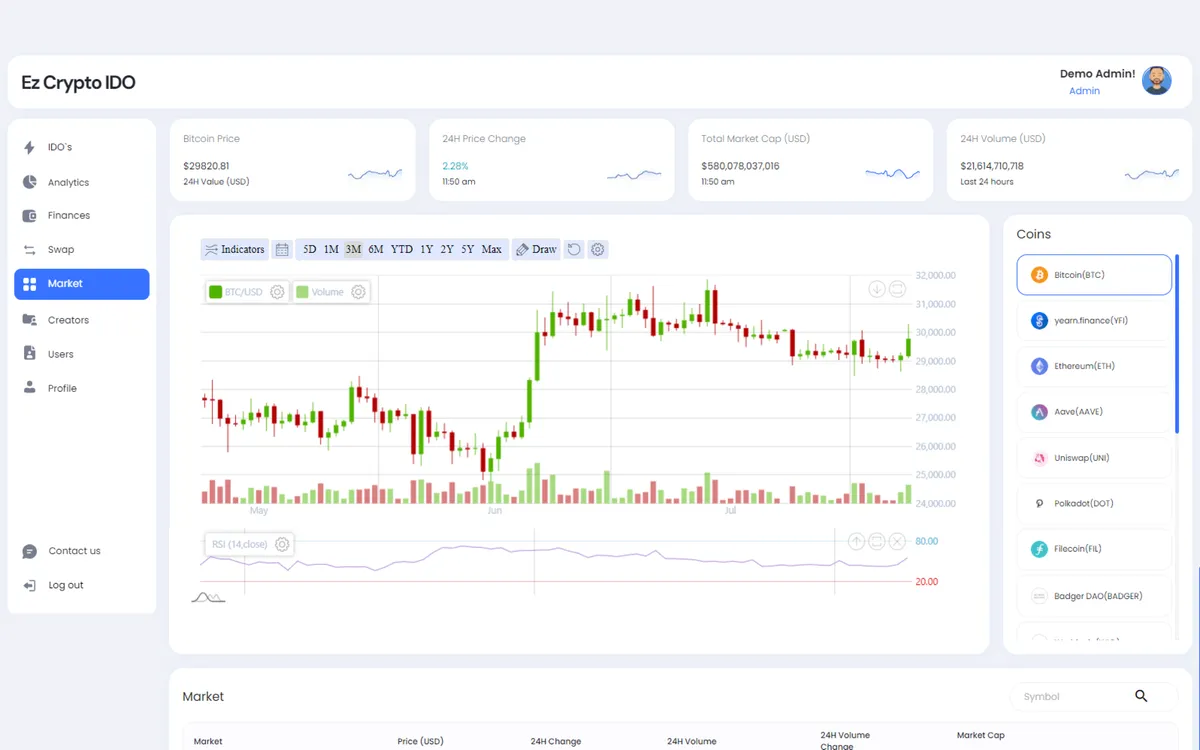1200x750 pixels.
Task: Select Uniswap(UNI) in Coins list
Action: [1094, 457]
